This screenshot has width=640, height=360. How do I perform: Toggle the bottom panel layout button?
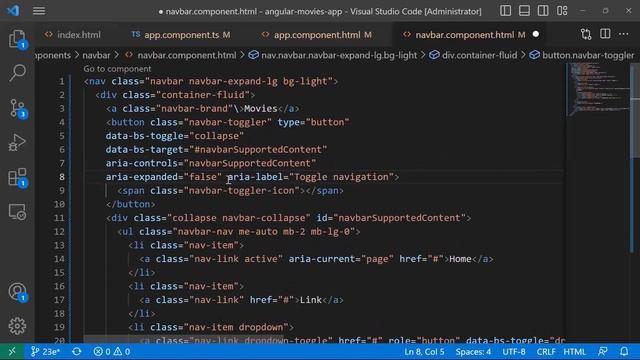[524, 11]
